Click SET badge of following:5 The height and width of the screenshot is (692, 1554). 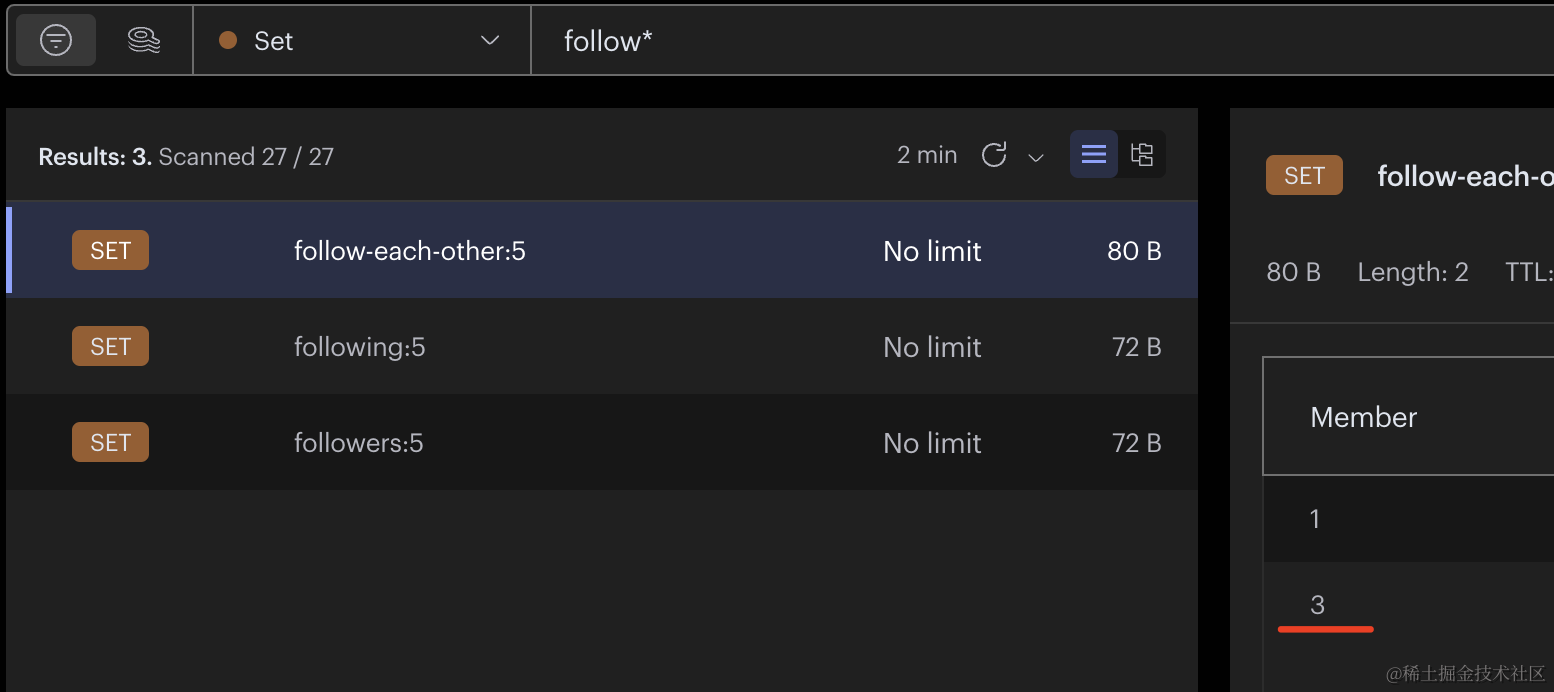click(x=110, y=347)
